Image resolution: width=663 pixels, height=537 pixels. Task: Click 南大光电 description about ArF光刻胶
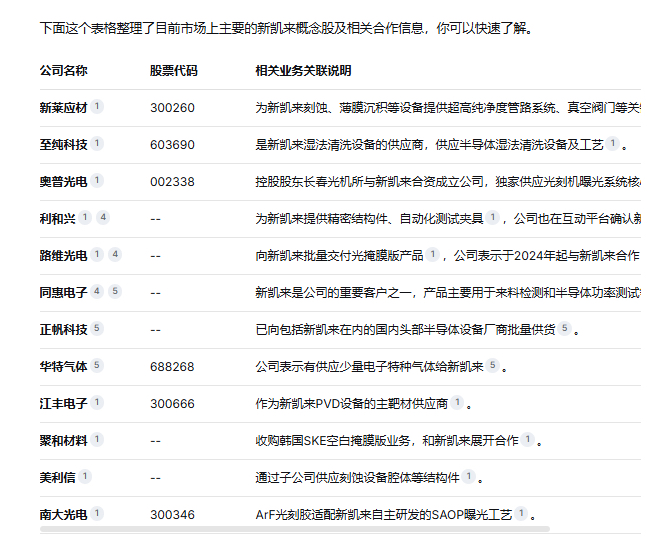pos(384,515)
